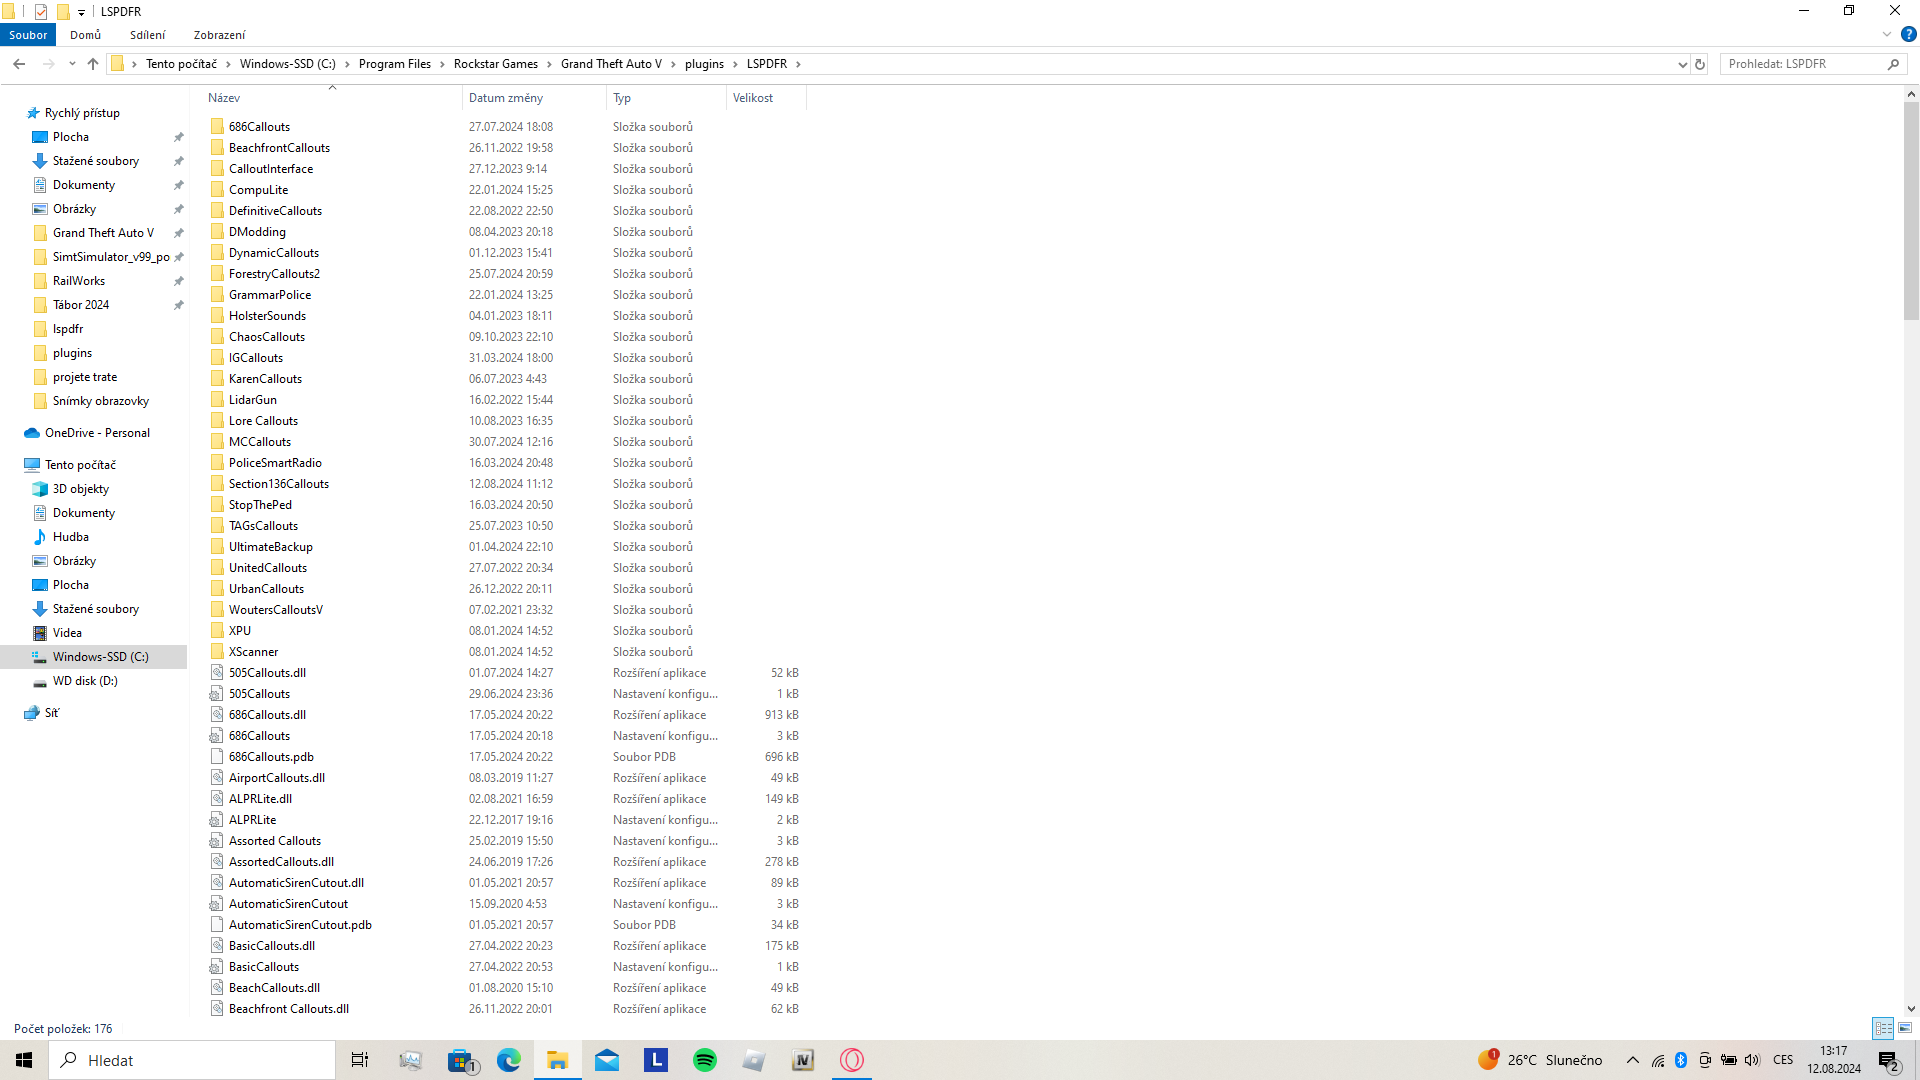Launch Microsoft Edge from taskbar
Viewport: 1920px width, 1080px height.
coord(509,1060)
